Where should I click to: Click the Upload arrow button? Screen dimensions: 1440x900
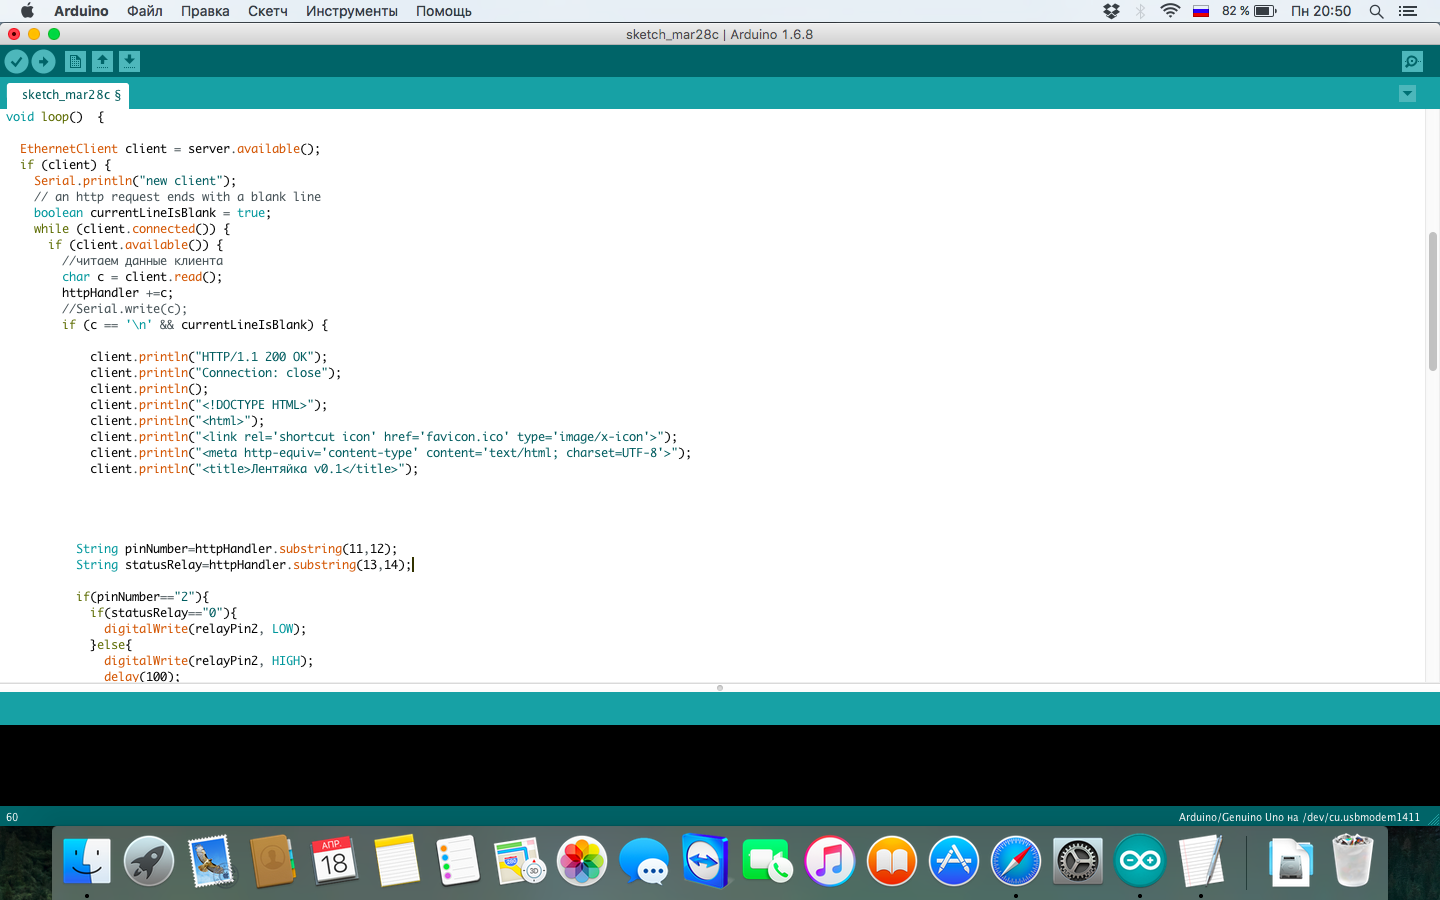pyautogui.click(x=43, y=62)
